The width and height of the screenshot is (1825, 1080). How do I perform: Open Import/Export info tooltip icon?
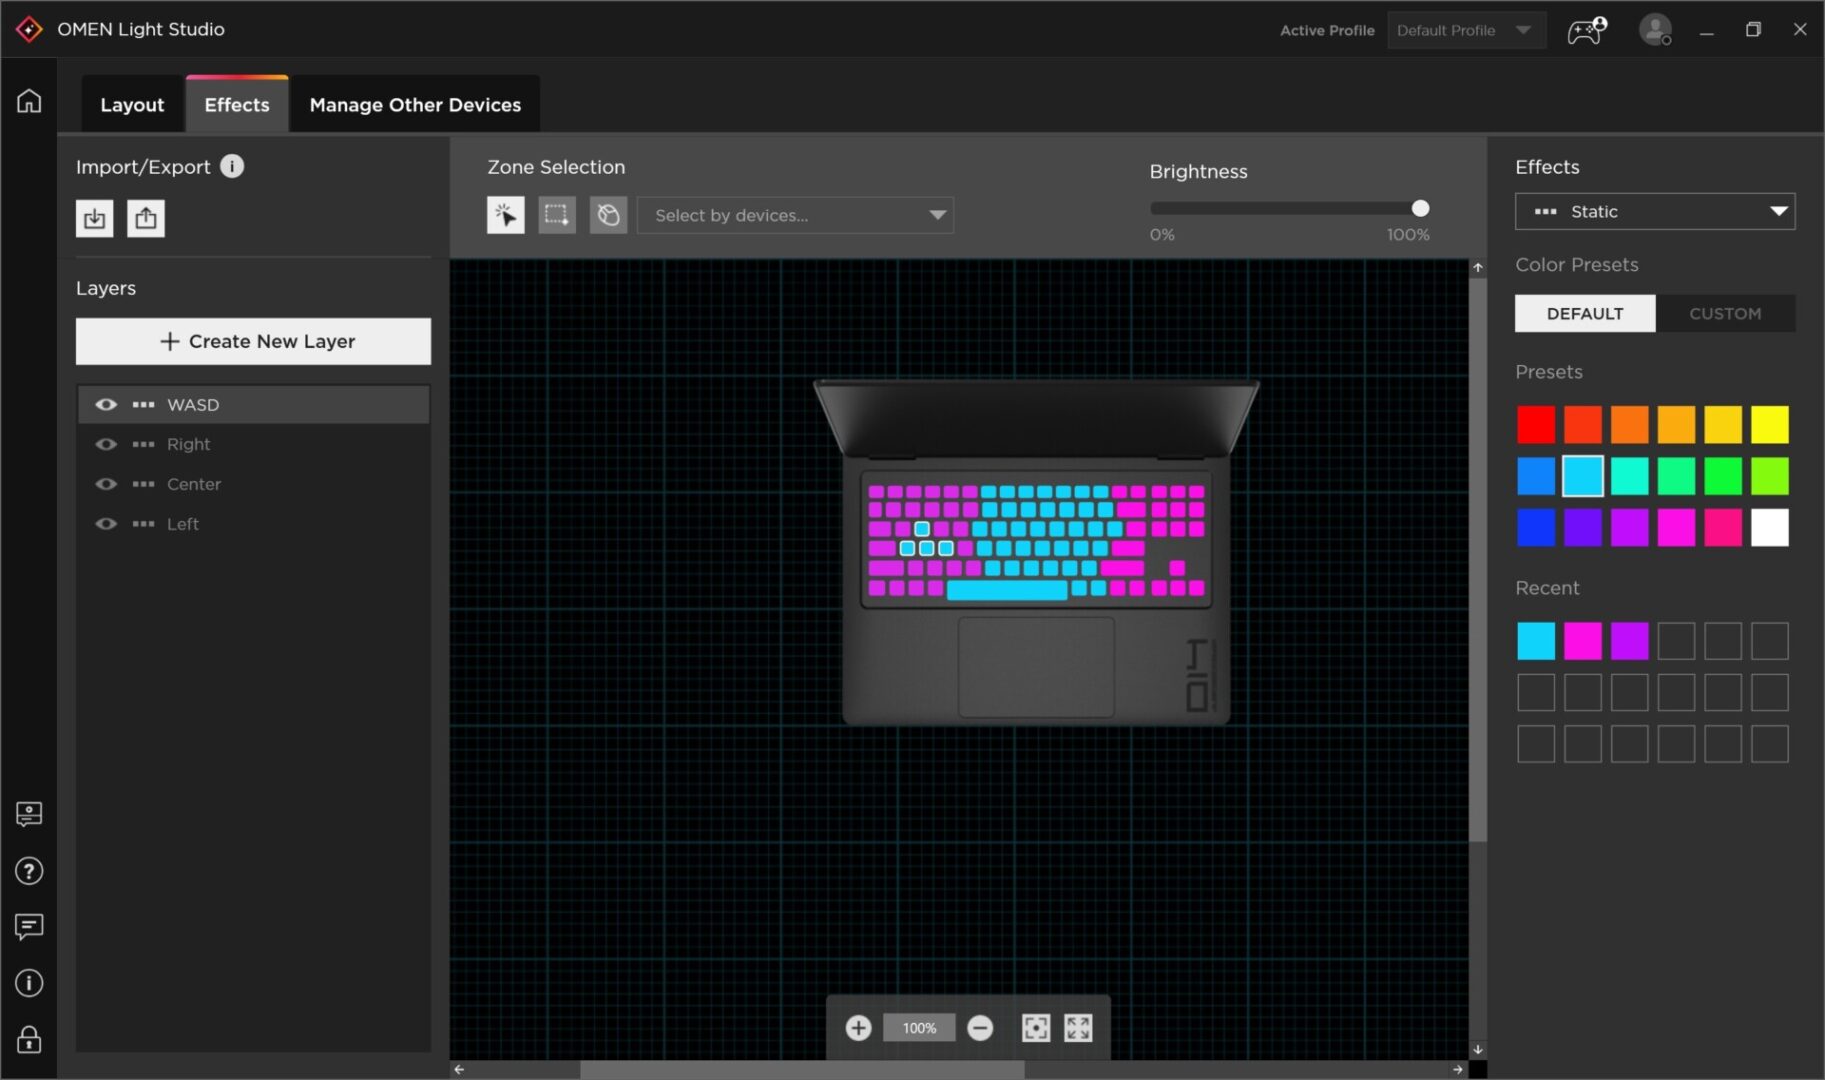pos(232,166)
